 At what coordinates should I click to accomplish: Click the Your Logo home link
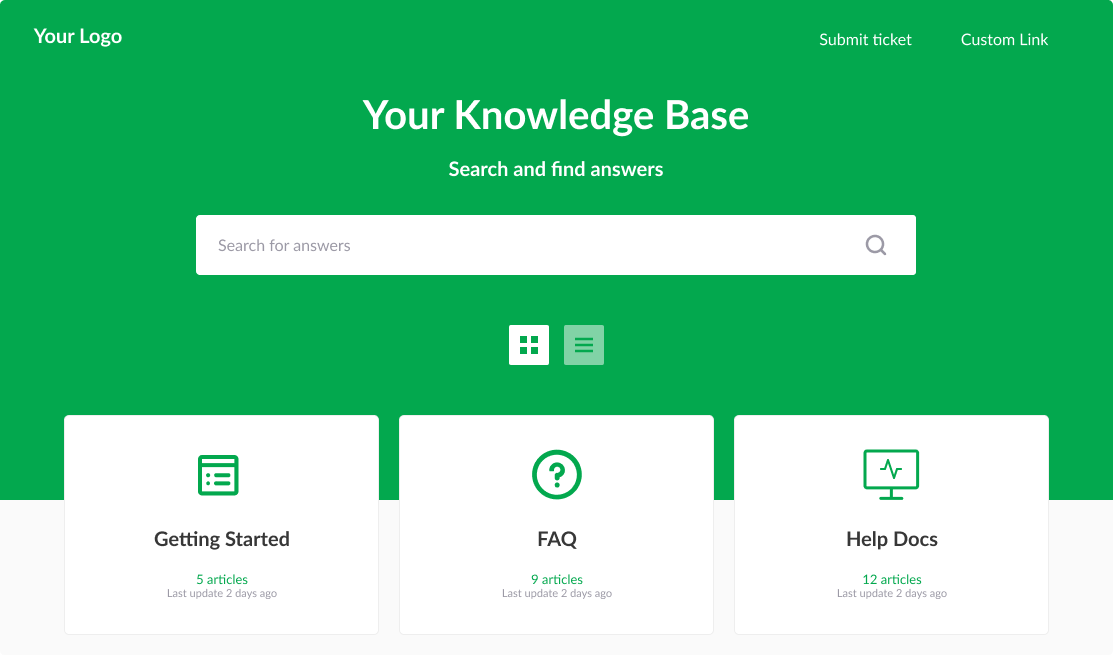click(x=78, y=37)
